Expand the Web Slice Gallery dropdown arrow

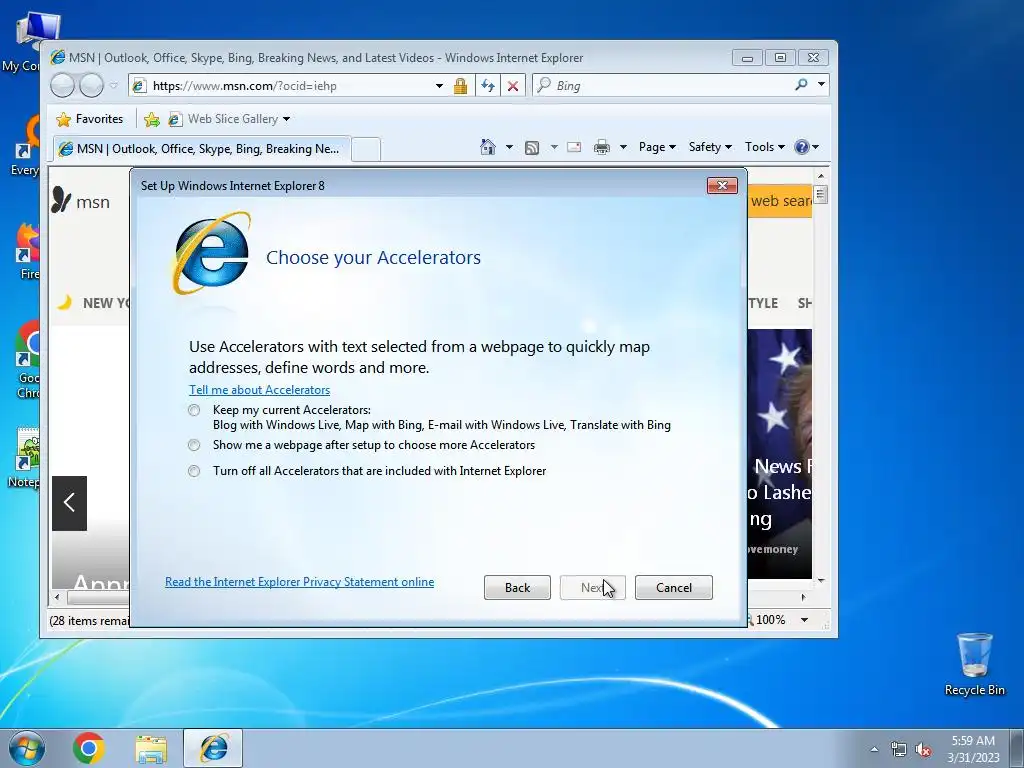286,120
